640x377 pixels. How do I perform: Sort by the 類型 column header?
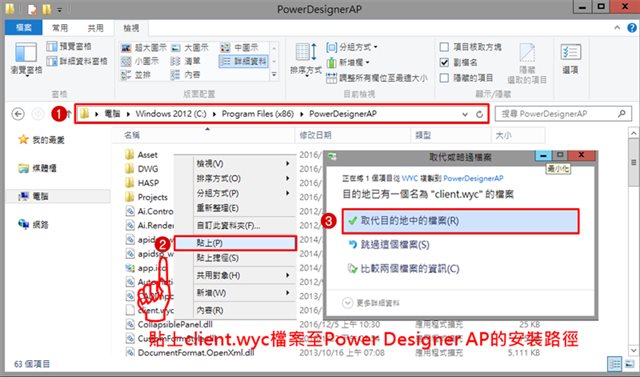click(451, 135)
